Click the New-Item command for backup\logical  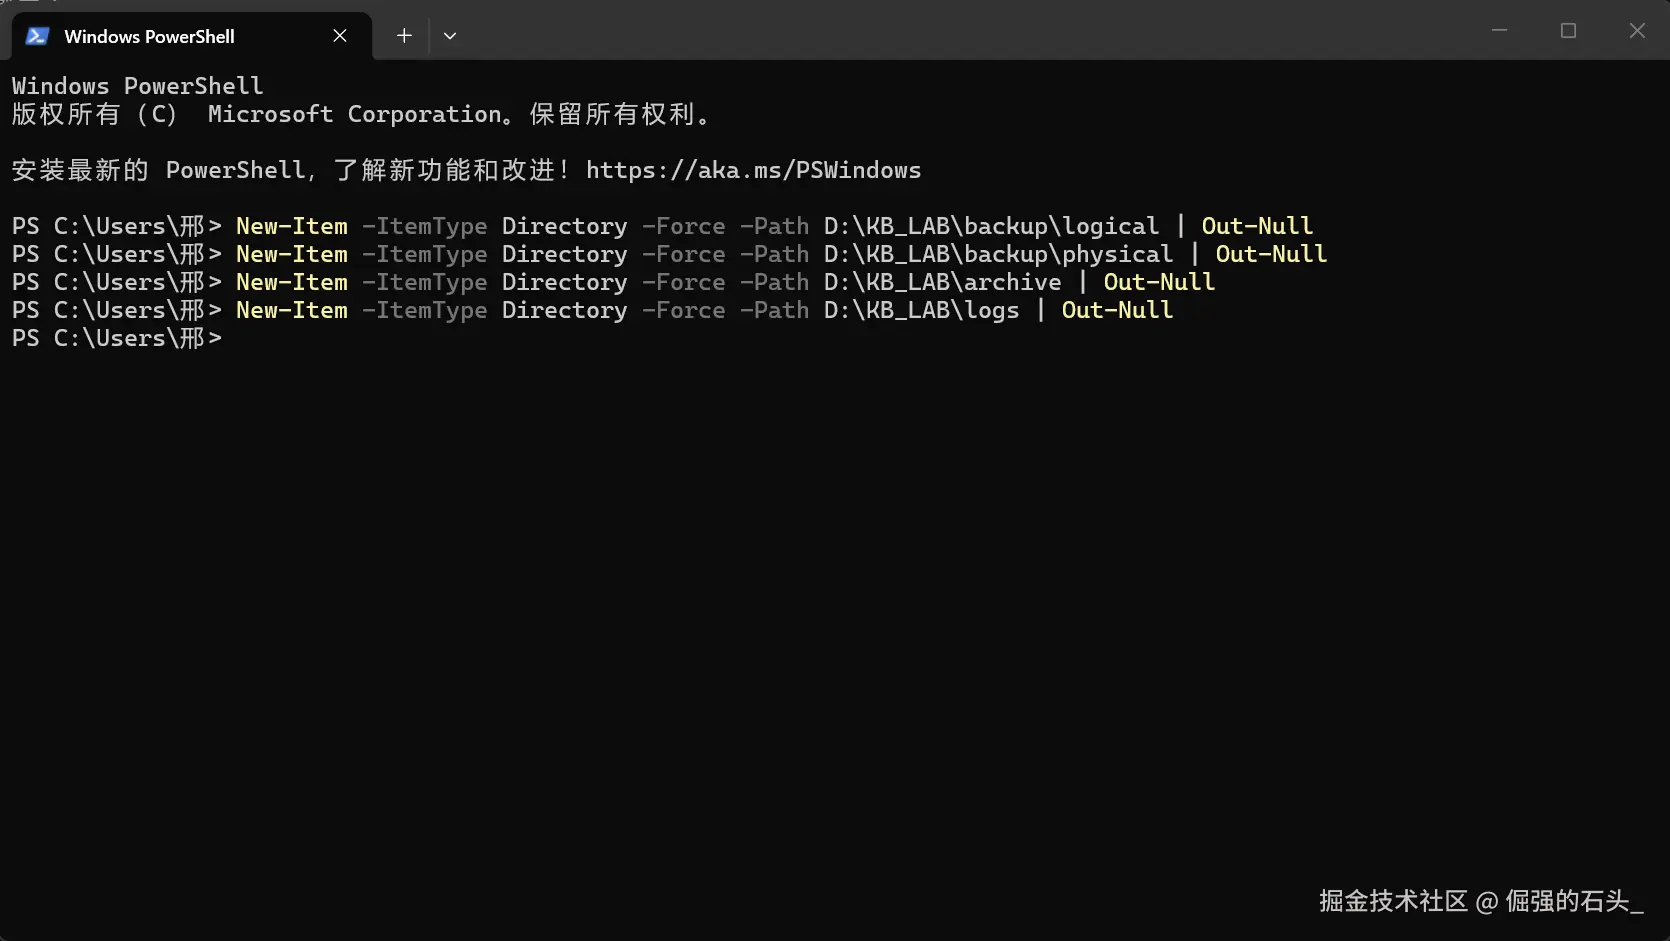(292, 226)
